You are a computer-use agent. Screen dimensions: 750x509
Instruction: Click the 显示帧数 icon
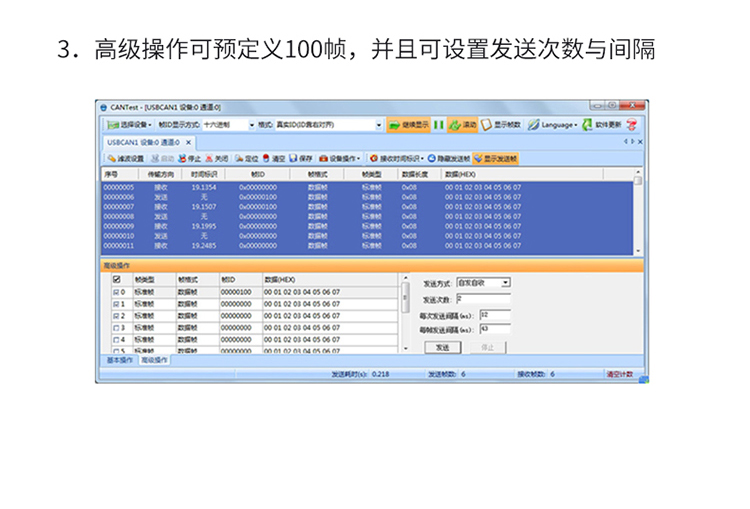coord(486,125)
